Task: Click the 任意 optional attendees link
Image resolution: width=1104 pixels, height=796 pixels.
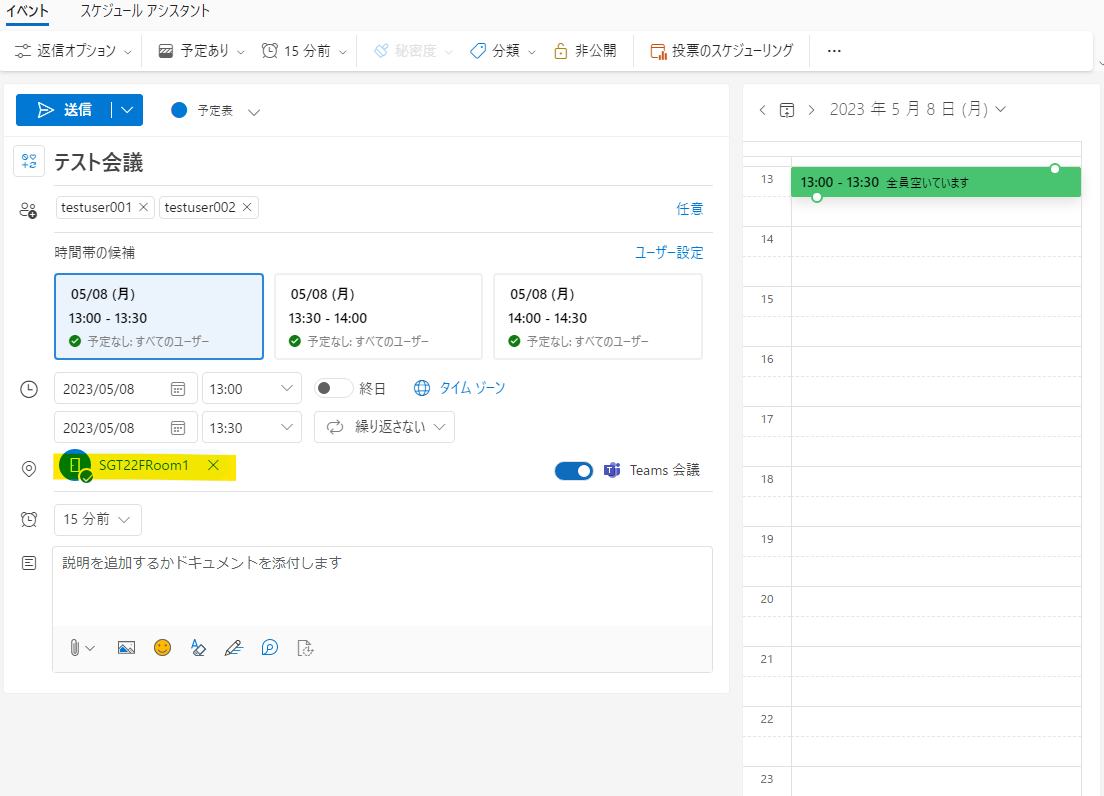Action: 689,209
